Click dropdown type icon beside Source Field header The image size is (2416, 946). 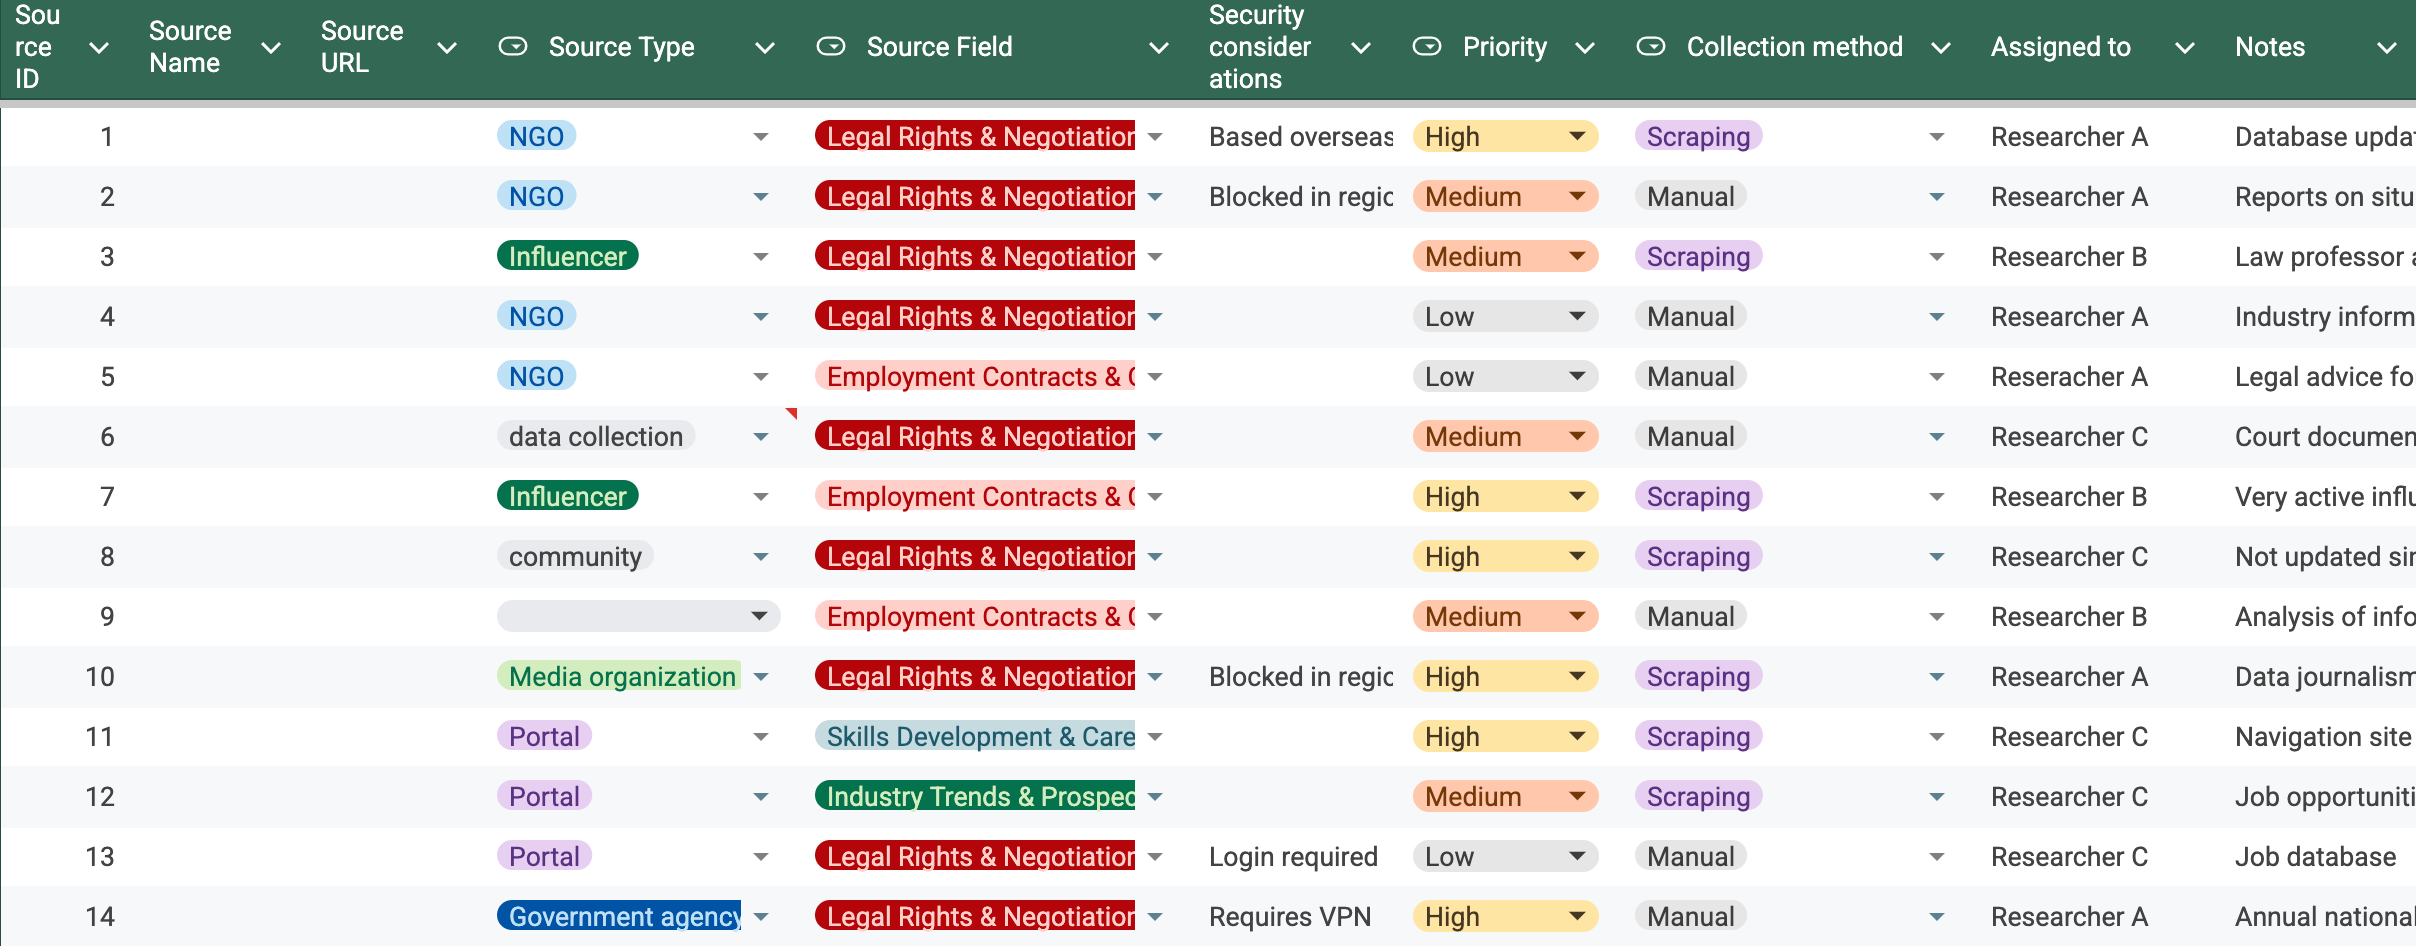830,47
